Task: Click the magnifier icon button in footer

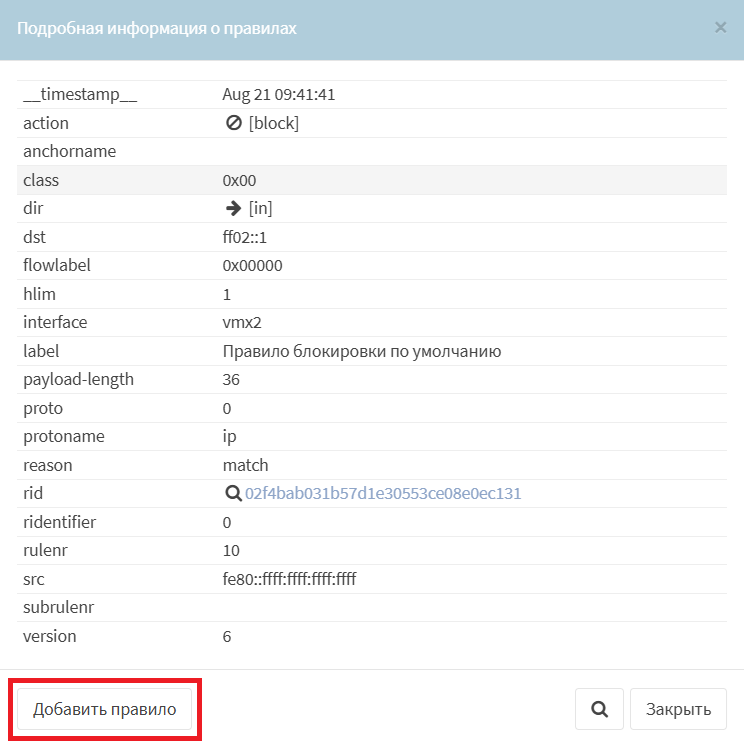Action: click(x=599, y=709)
